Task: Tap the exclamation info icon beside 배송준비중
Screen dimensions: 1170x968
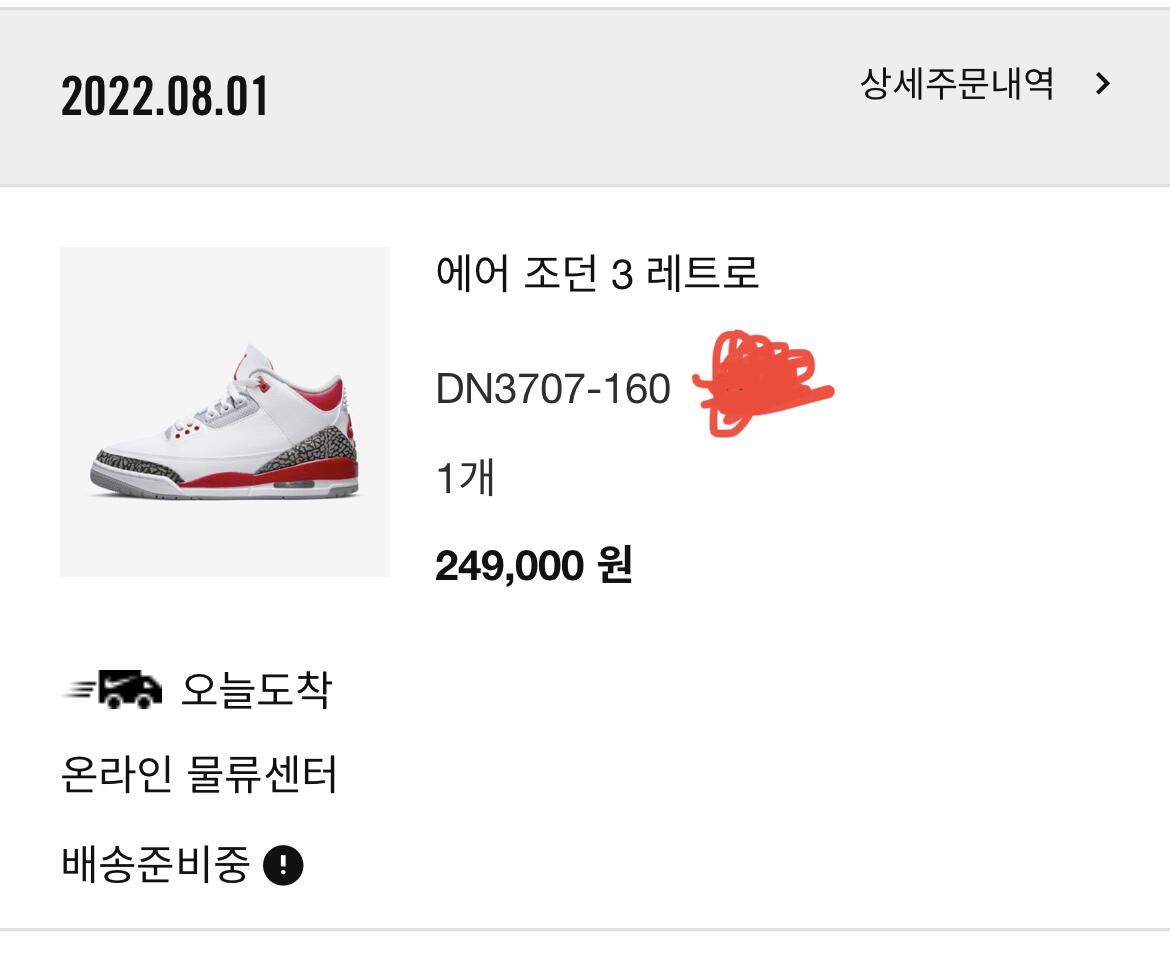Action: 284,865
